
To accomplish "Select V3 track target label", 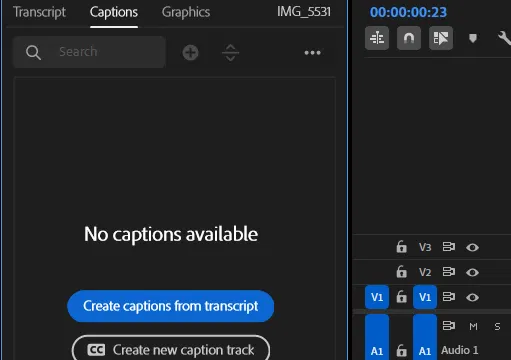I will [425, 247].
